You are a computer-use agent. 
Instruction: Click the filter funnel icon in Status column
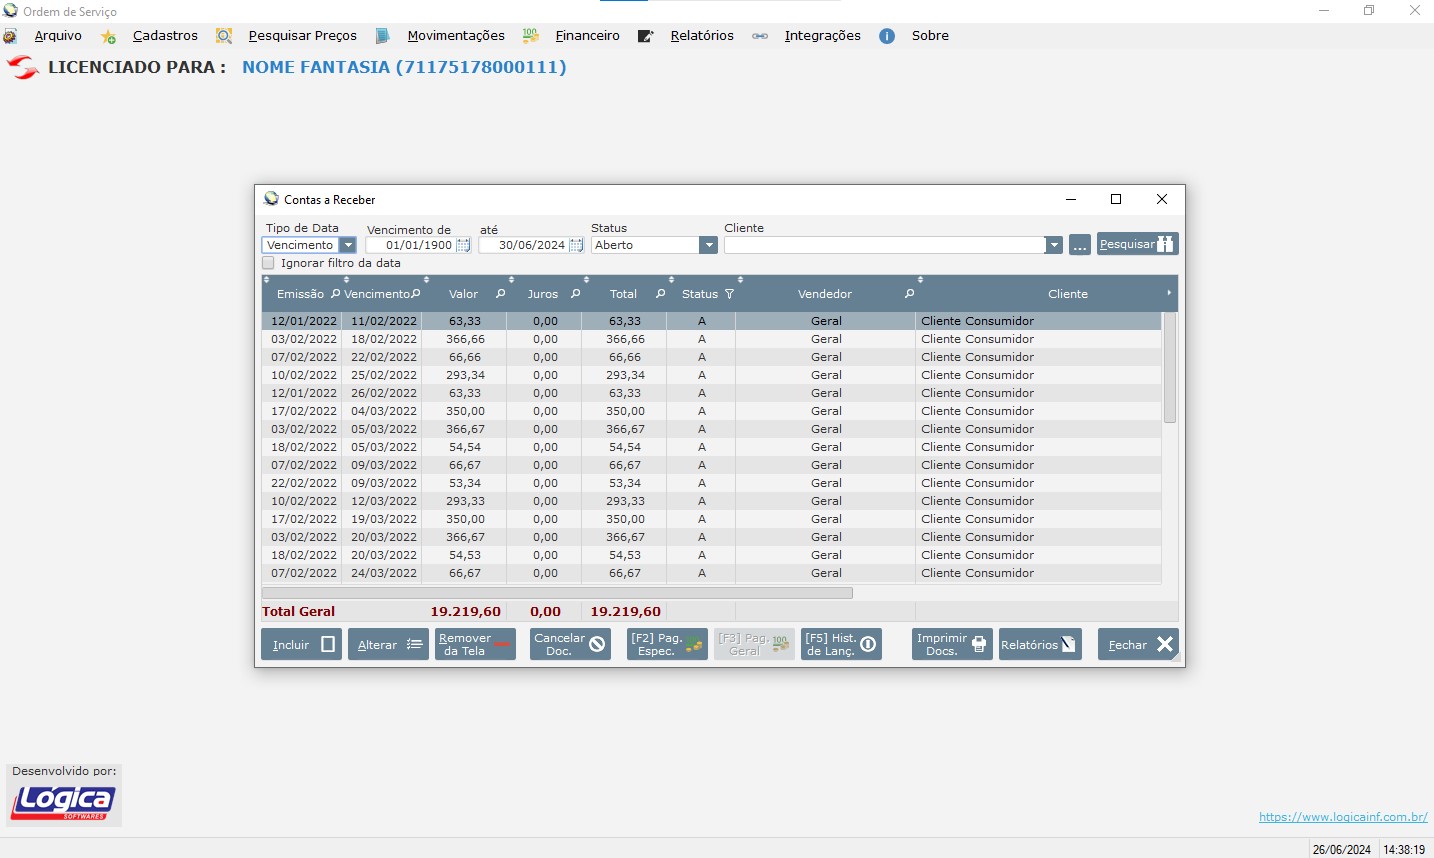coord(729,294)
